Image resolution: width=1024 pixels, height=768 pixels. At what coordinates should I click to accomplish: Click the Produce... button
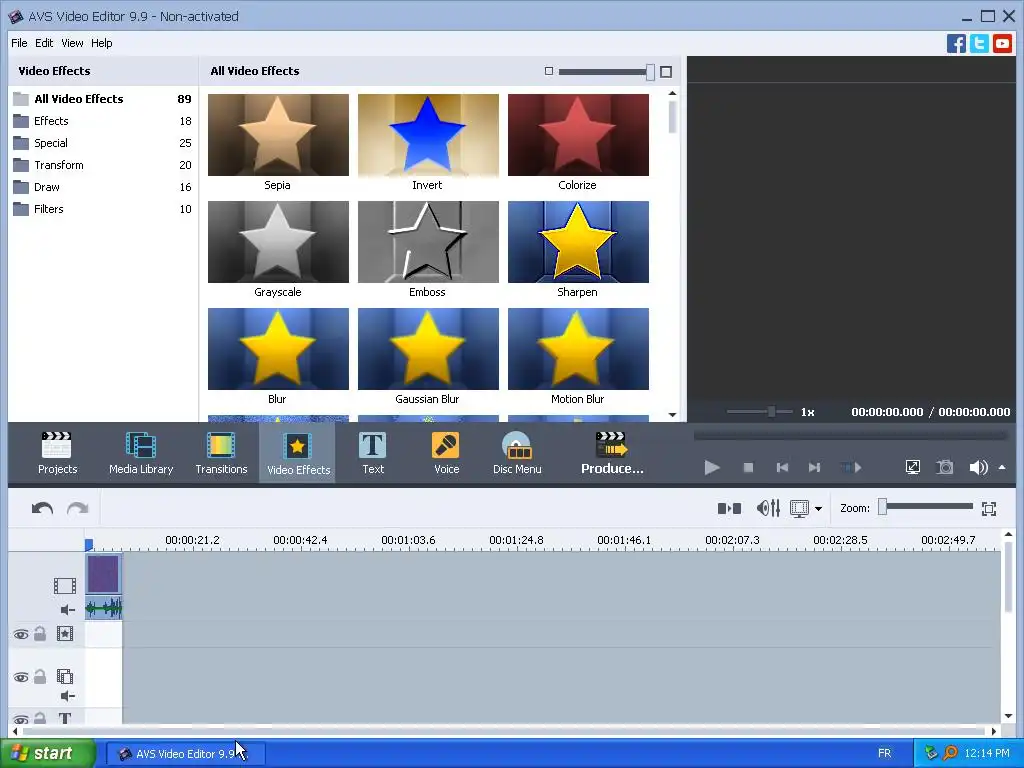pos(612,453)
